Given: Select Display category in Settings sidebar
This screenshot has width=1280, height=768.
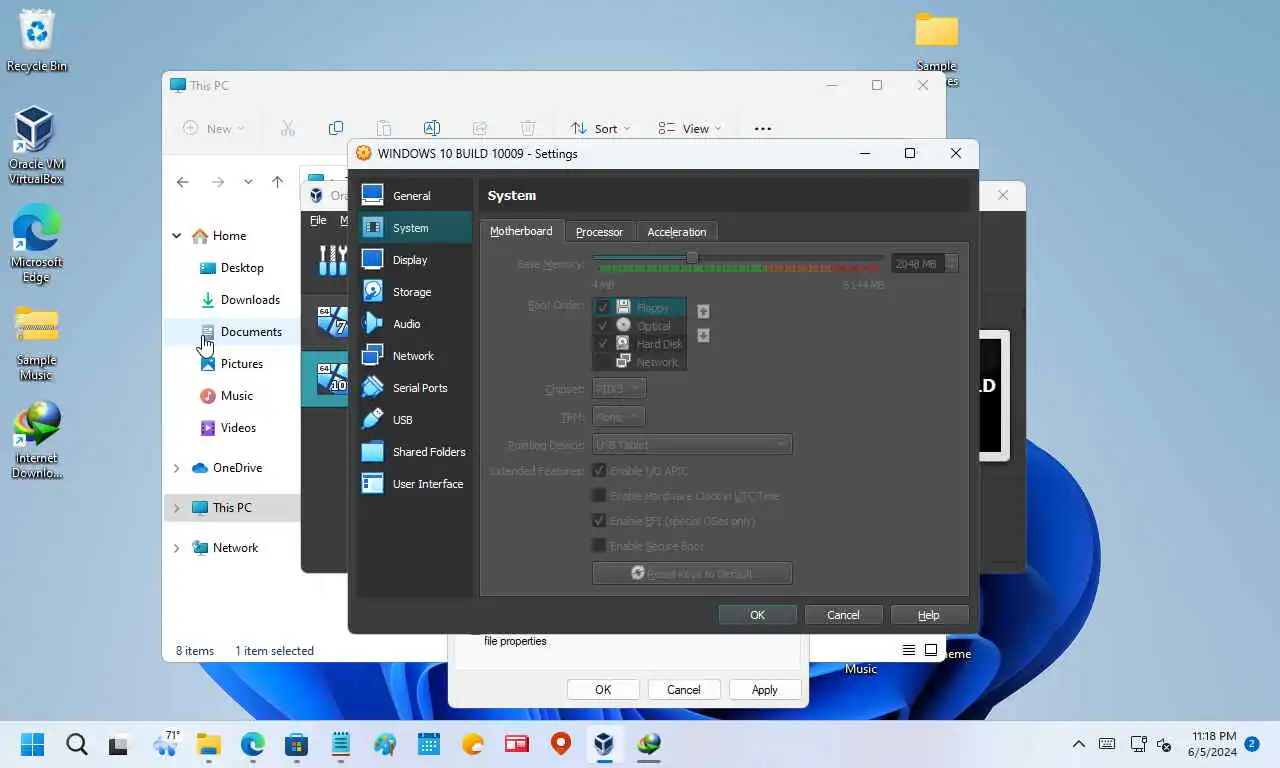Looking at the screenshot, I should [x=415, y=260].
